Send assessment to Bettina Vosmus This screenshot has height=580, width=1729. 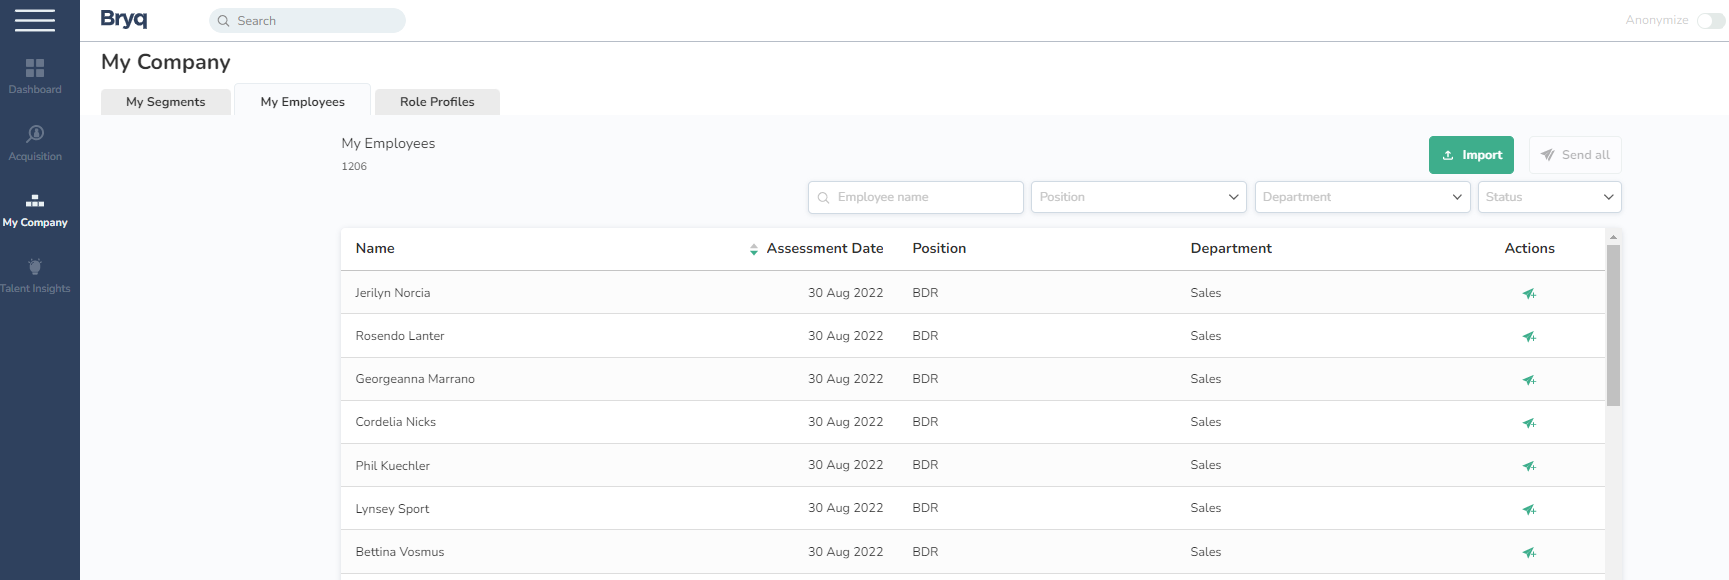[x=1528, y=552]
